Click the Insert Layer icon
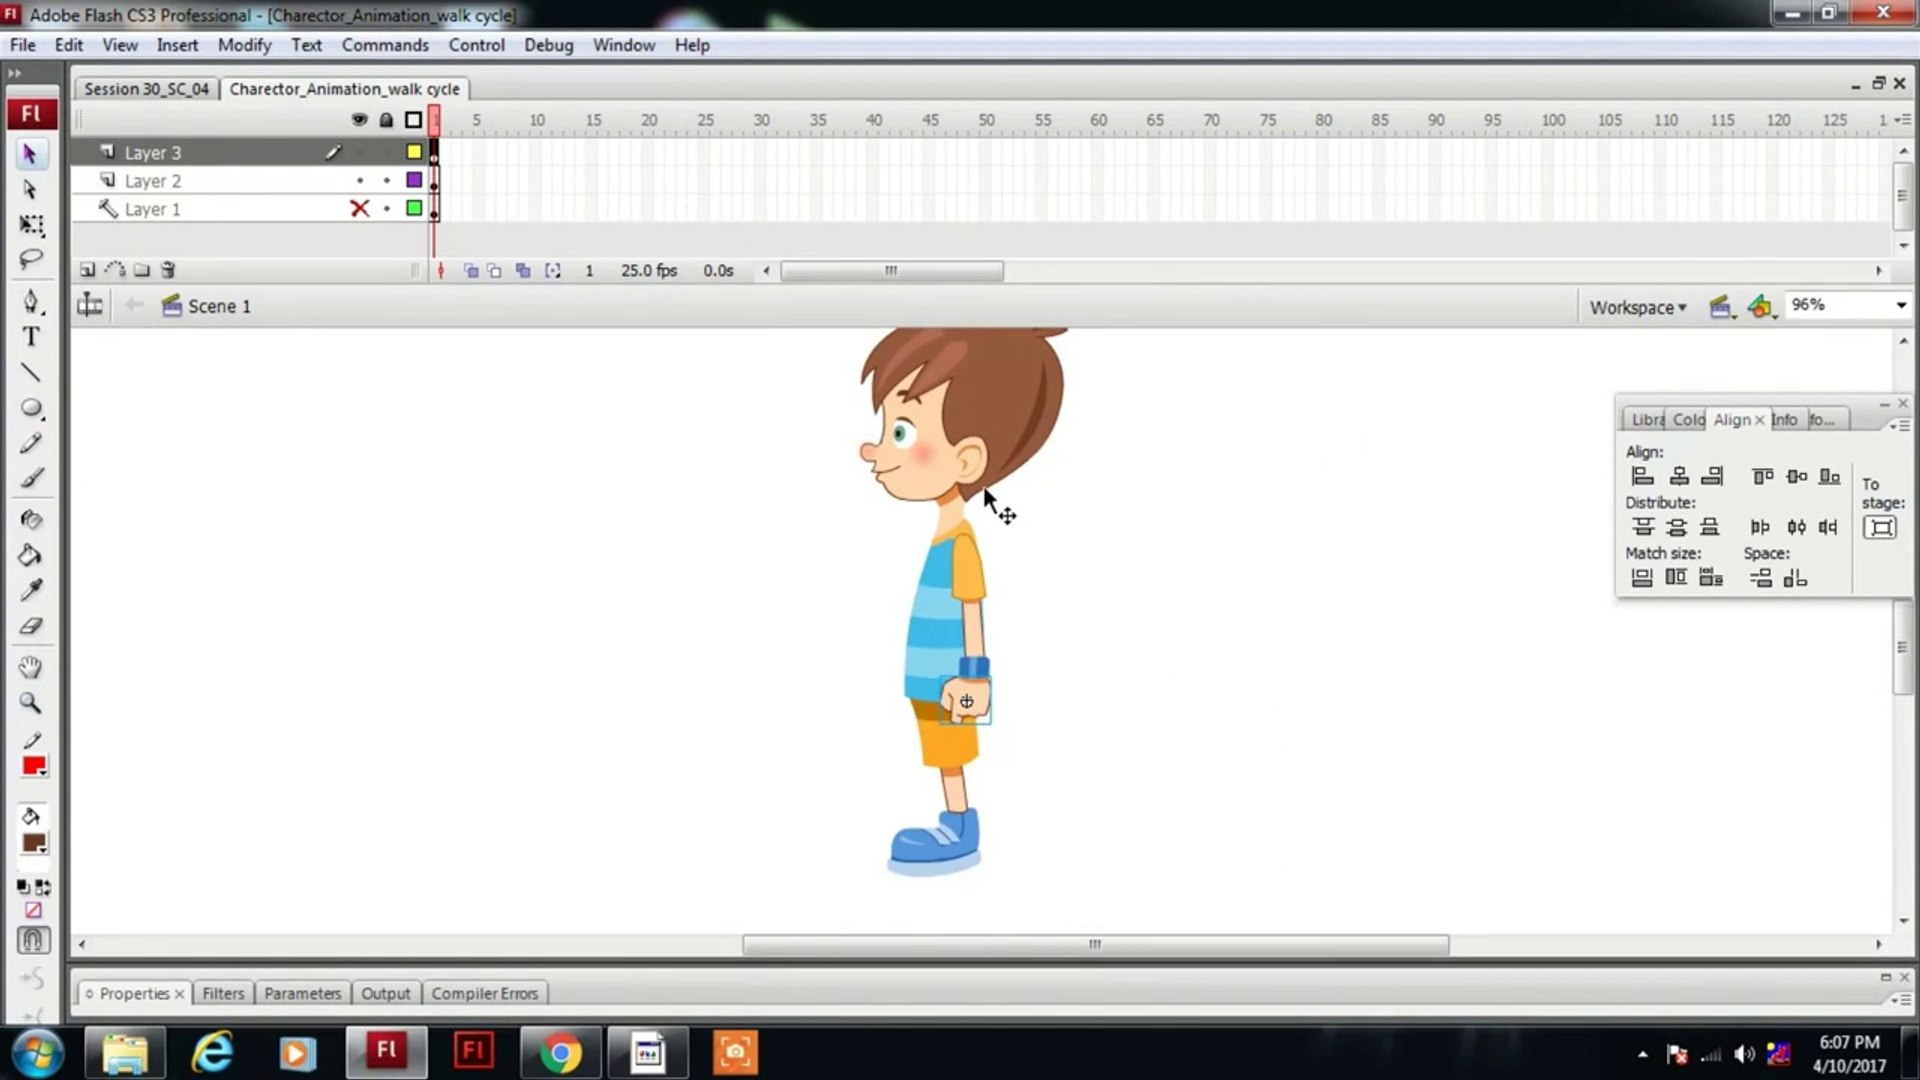Image resolution: width=1920 pixels, height=1080 pixels. pos(88,270)
